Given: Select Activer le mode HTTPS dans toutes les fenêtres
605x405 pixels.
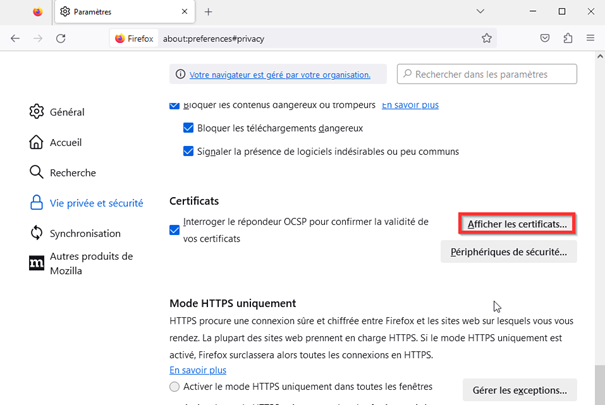Looking at the screenshot, I should (x=175, y=387).
